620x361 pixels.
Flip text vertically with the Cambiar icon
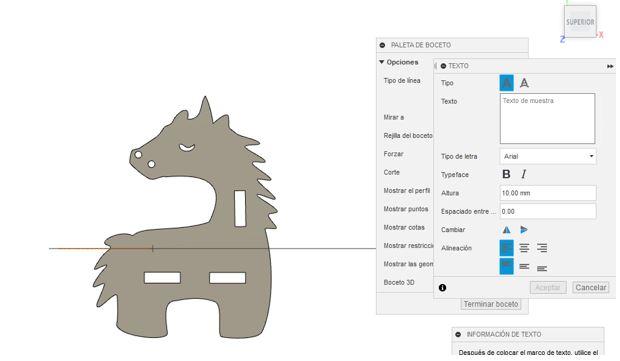coord(524,230)
